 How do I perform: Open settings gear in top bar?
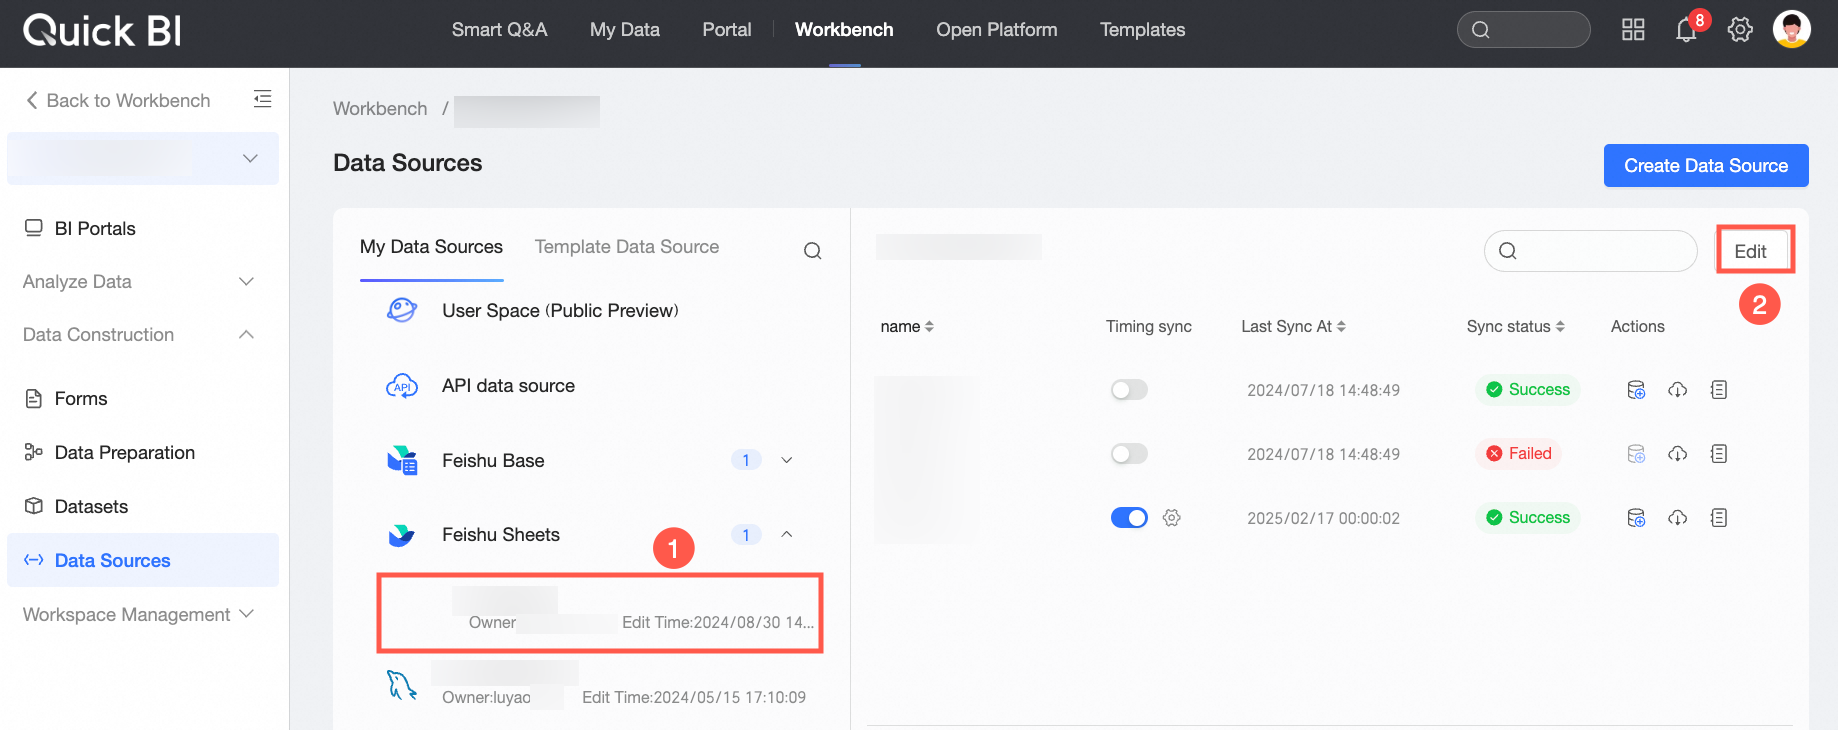click(x=1740, y=30)
